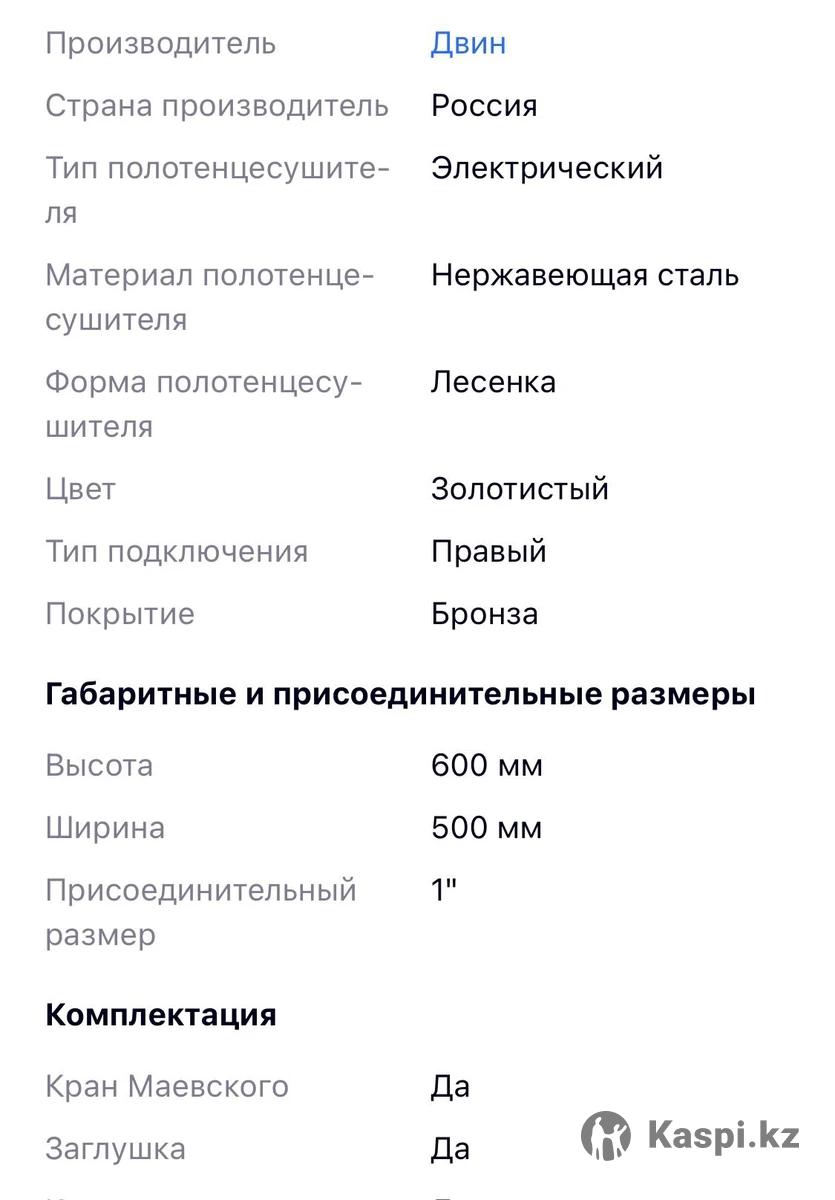This screenshot has height=1200, width=835.
Task: Click the Россия country value
Action: coord(484,106)
